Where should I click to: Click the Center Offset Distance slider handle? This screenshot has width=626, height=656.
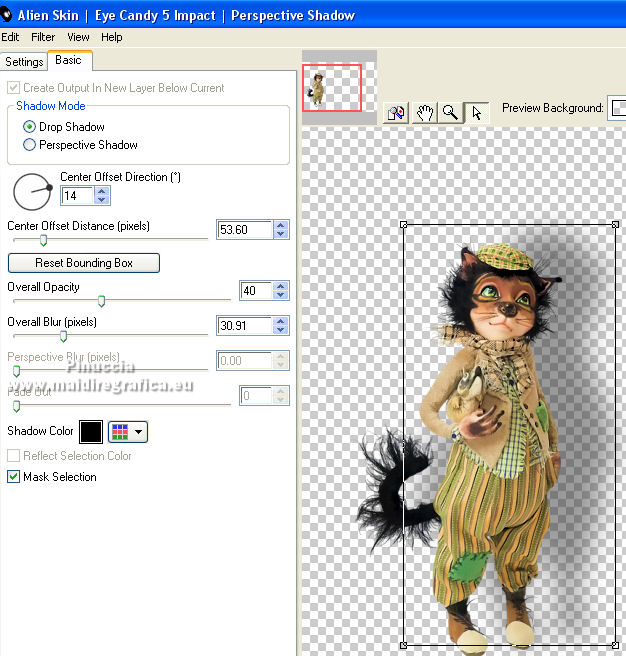[43, 240]
